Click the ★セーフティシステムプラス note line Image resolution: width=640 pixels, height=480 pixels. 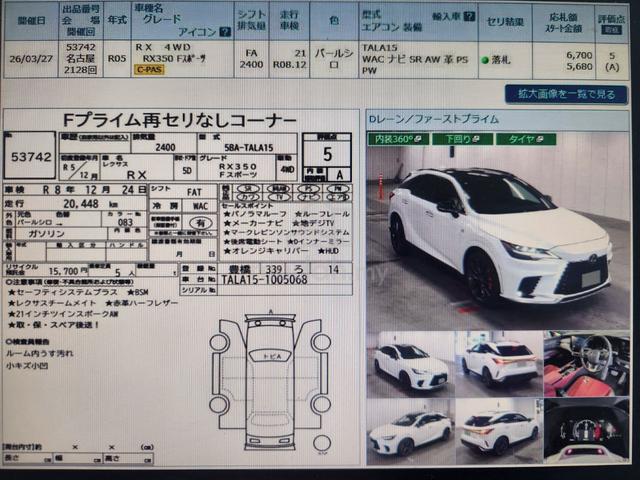coord(62,292)
